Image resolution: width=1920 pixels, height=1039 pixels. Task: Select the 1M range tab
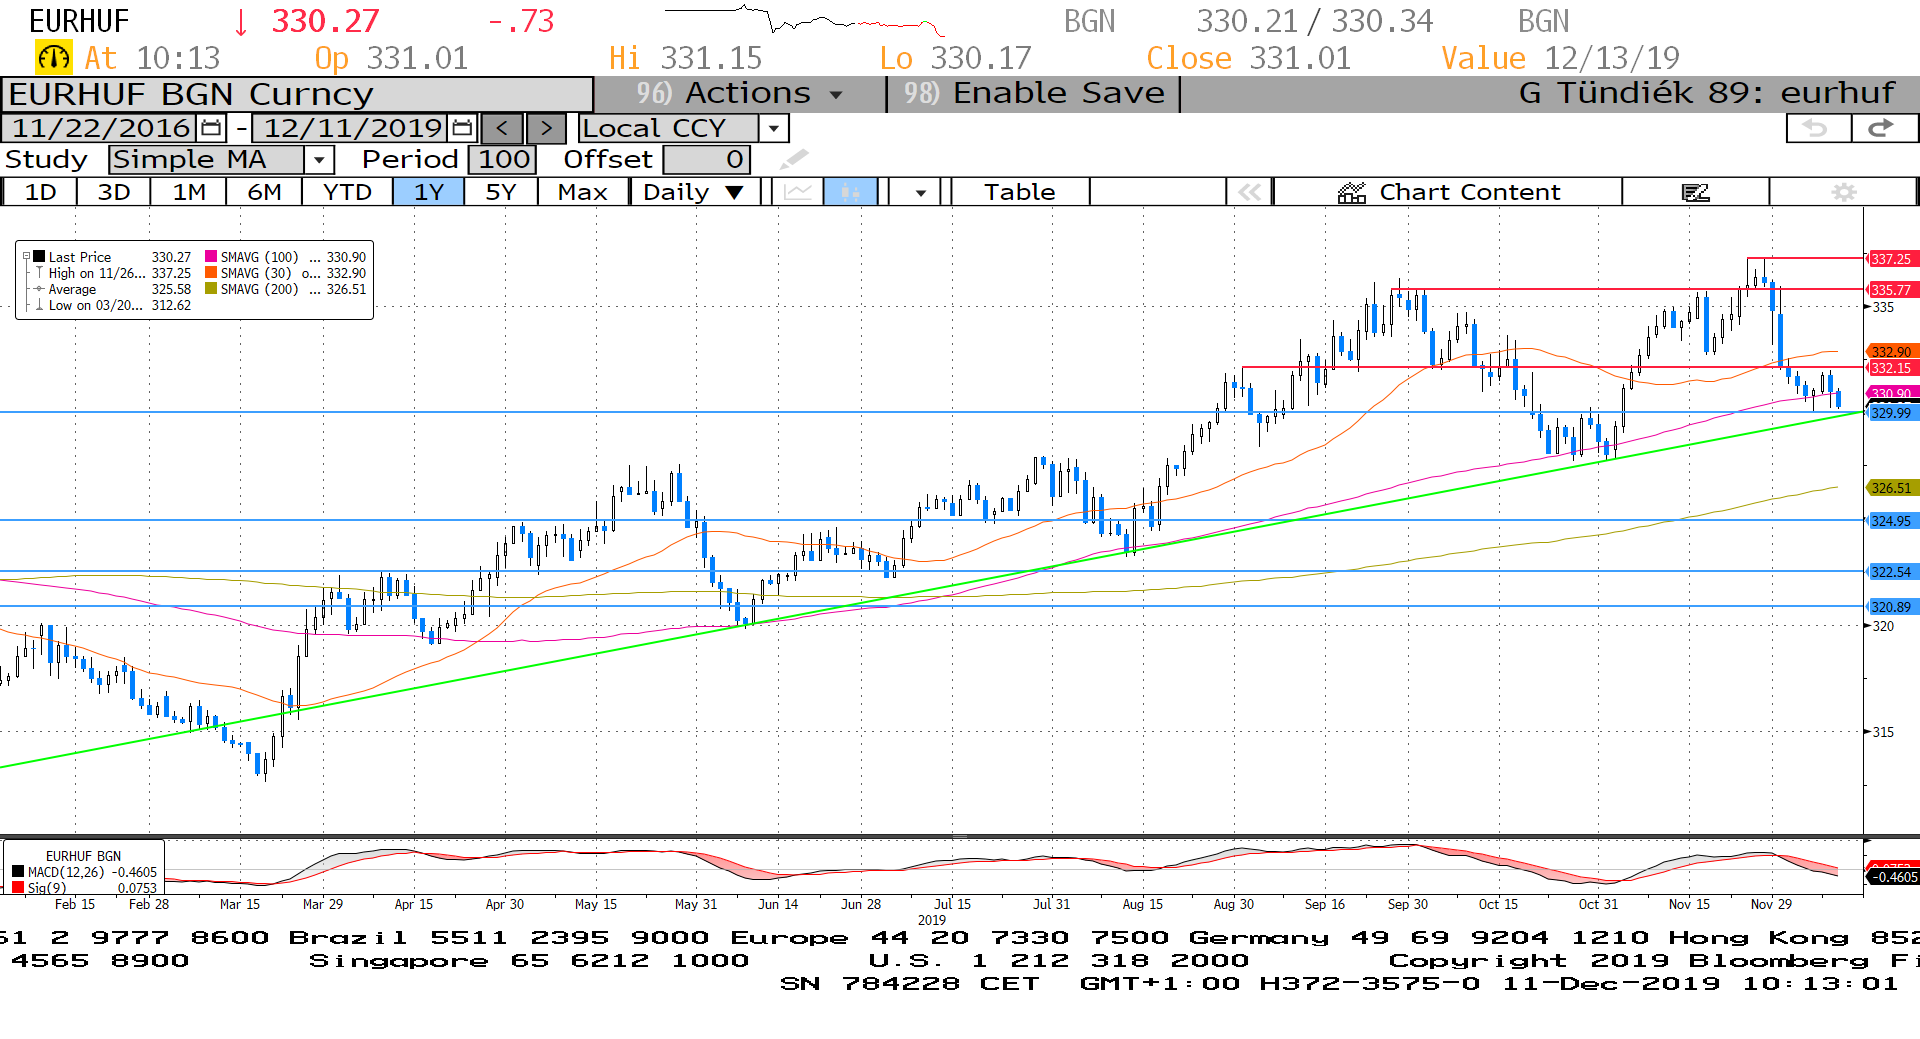click(189, 192)
